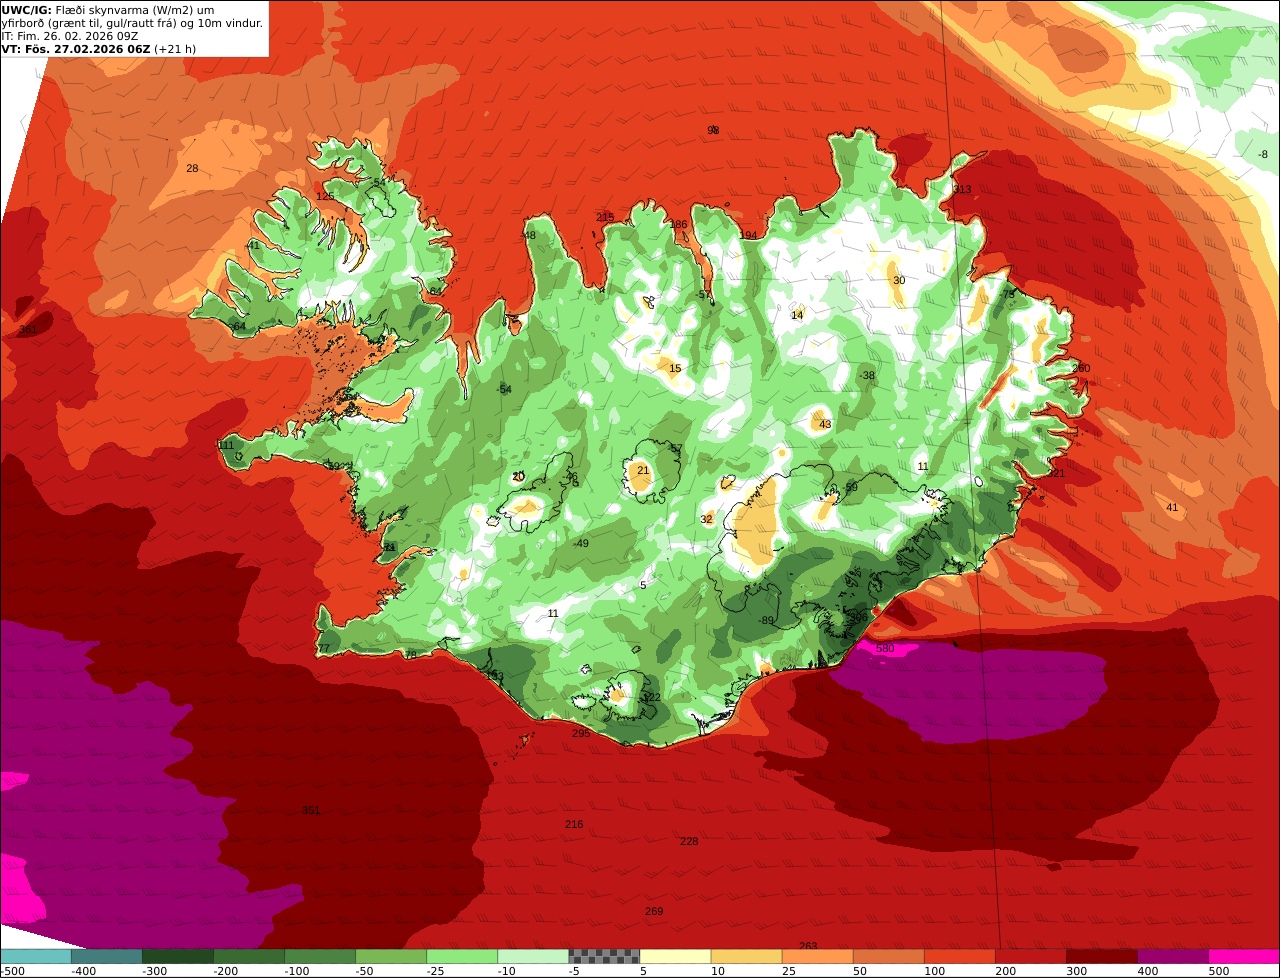The image size is (1280, 978).
Task: Click the value '295' on the south coast
Action: coord(581,733)
